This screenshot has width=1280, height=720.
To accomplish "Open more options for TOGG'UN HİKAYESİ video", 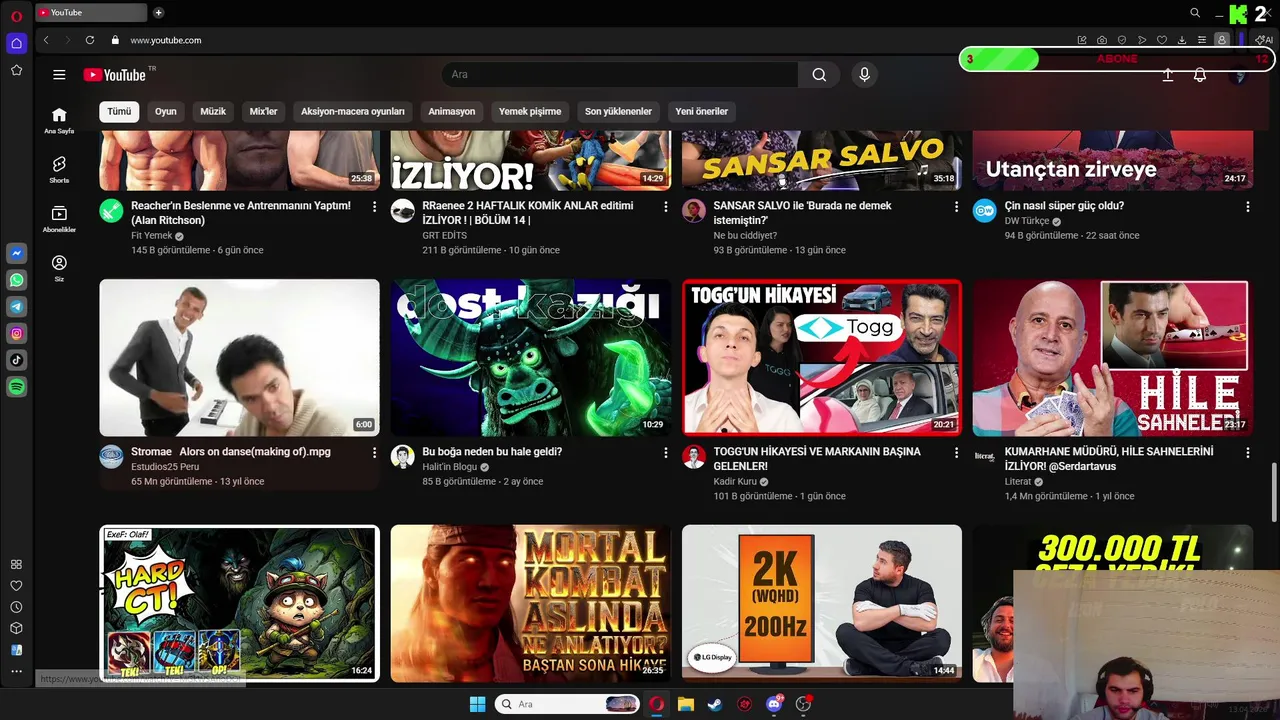I will coord(957,453).
